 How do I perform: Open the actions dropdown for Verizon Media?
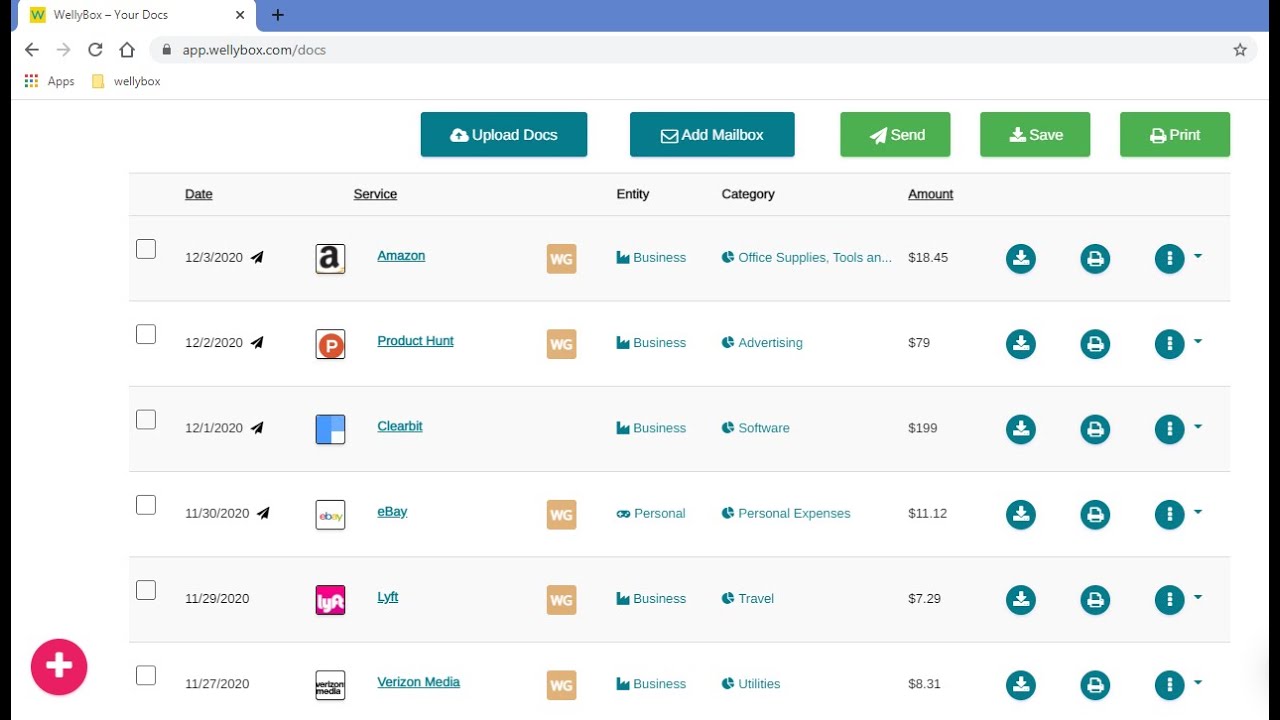tap(1169, 684)
